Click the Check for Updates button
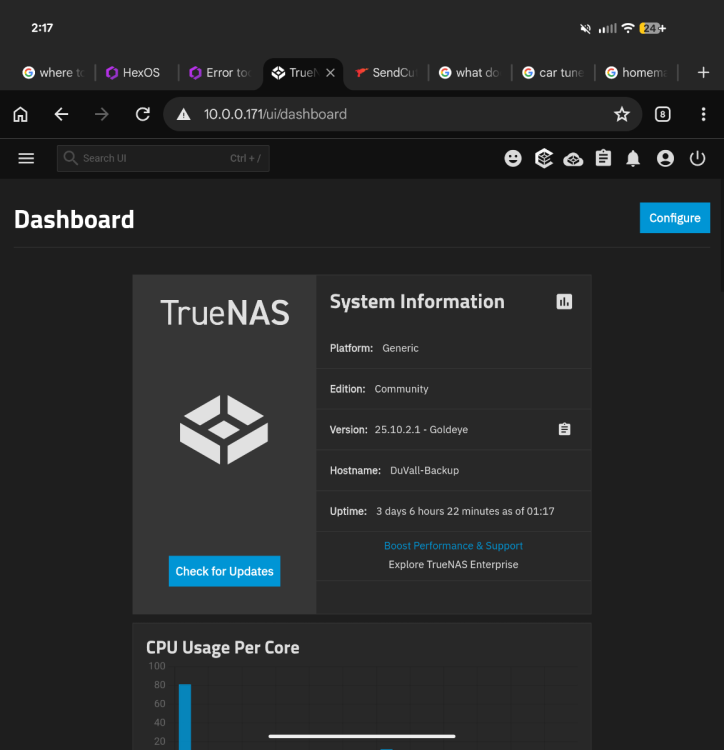 click(x=224, y=571)
